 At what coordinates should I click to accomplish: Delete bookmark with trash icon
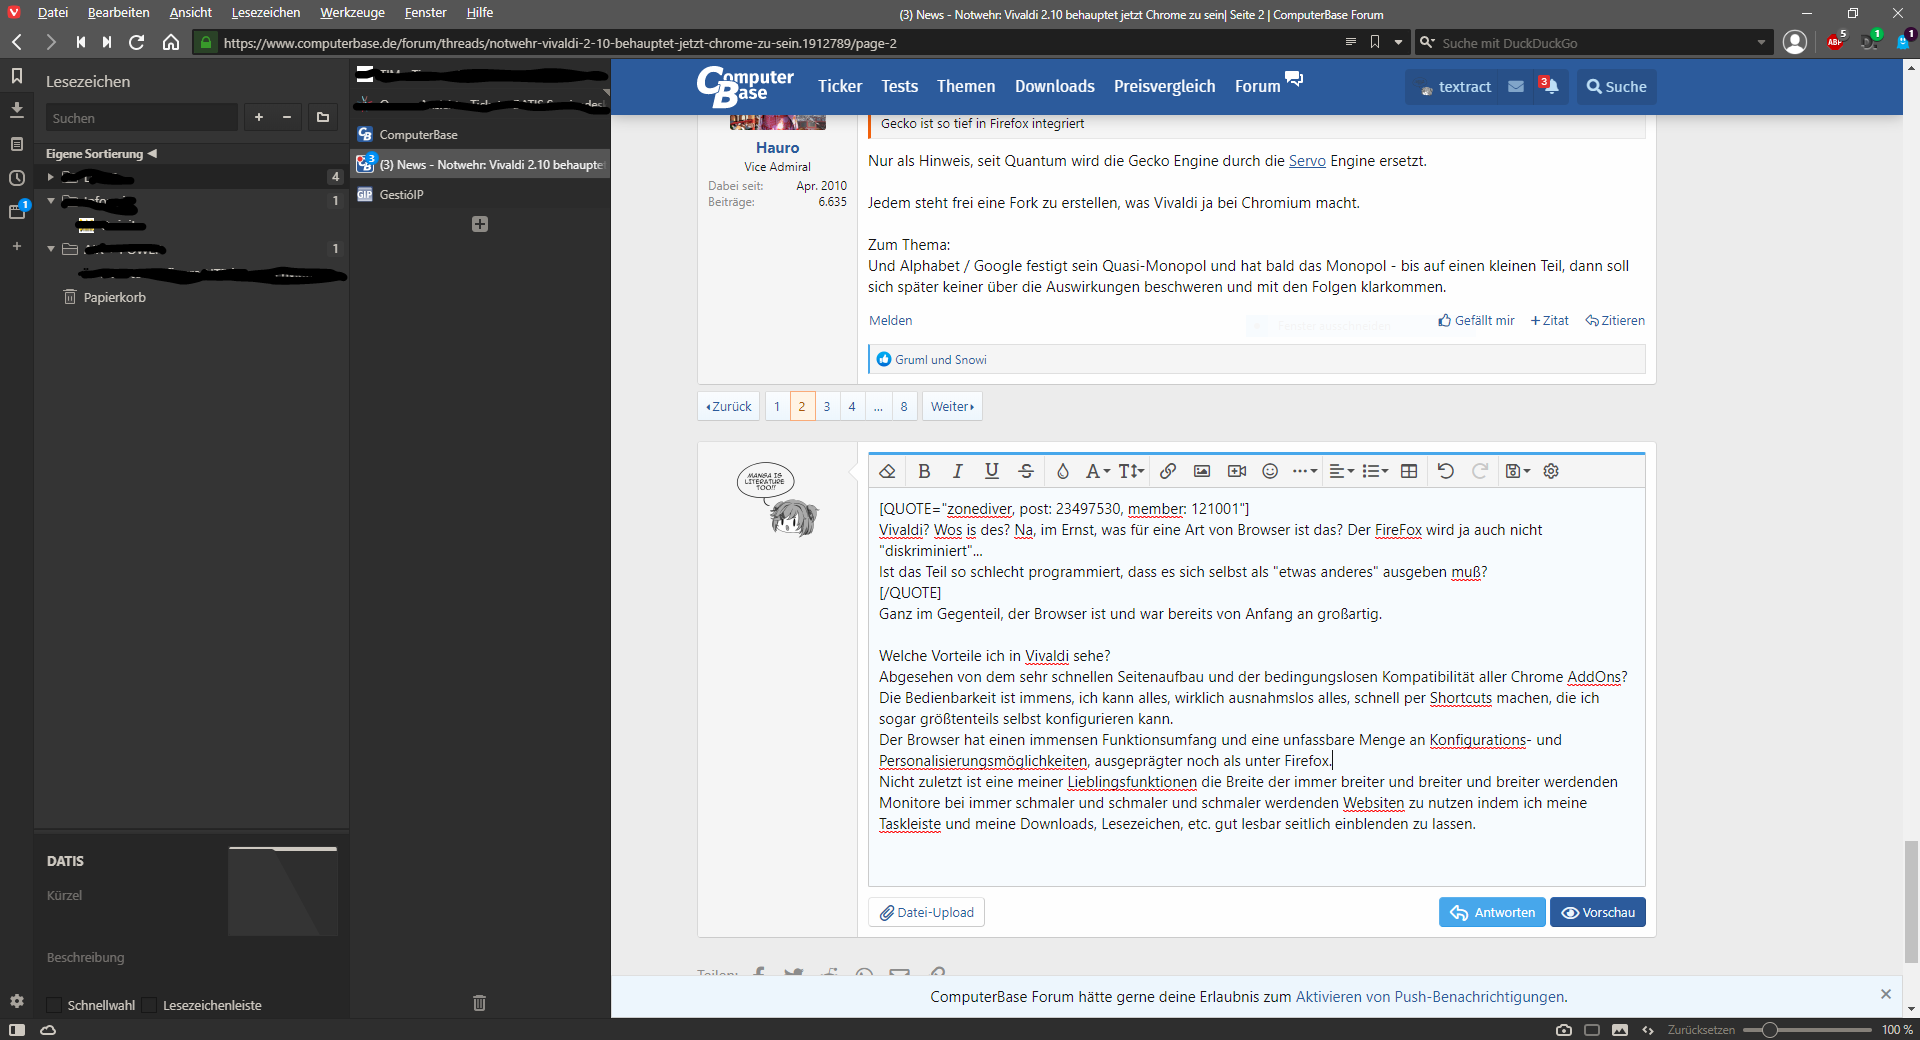(x=479, y=1003)
